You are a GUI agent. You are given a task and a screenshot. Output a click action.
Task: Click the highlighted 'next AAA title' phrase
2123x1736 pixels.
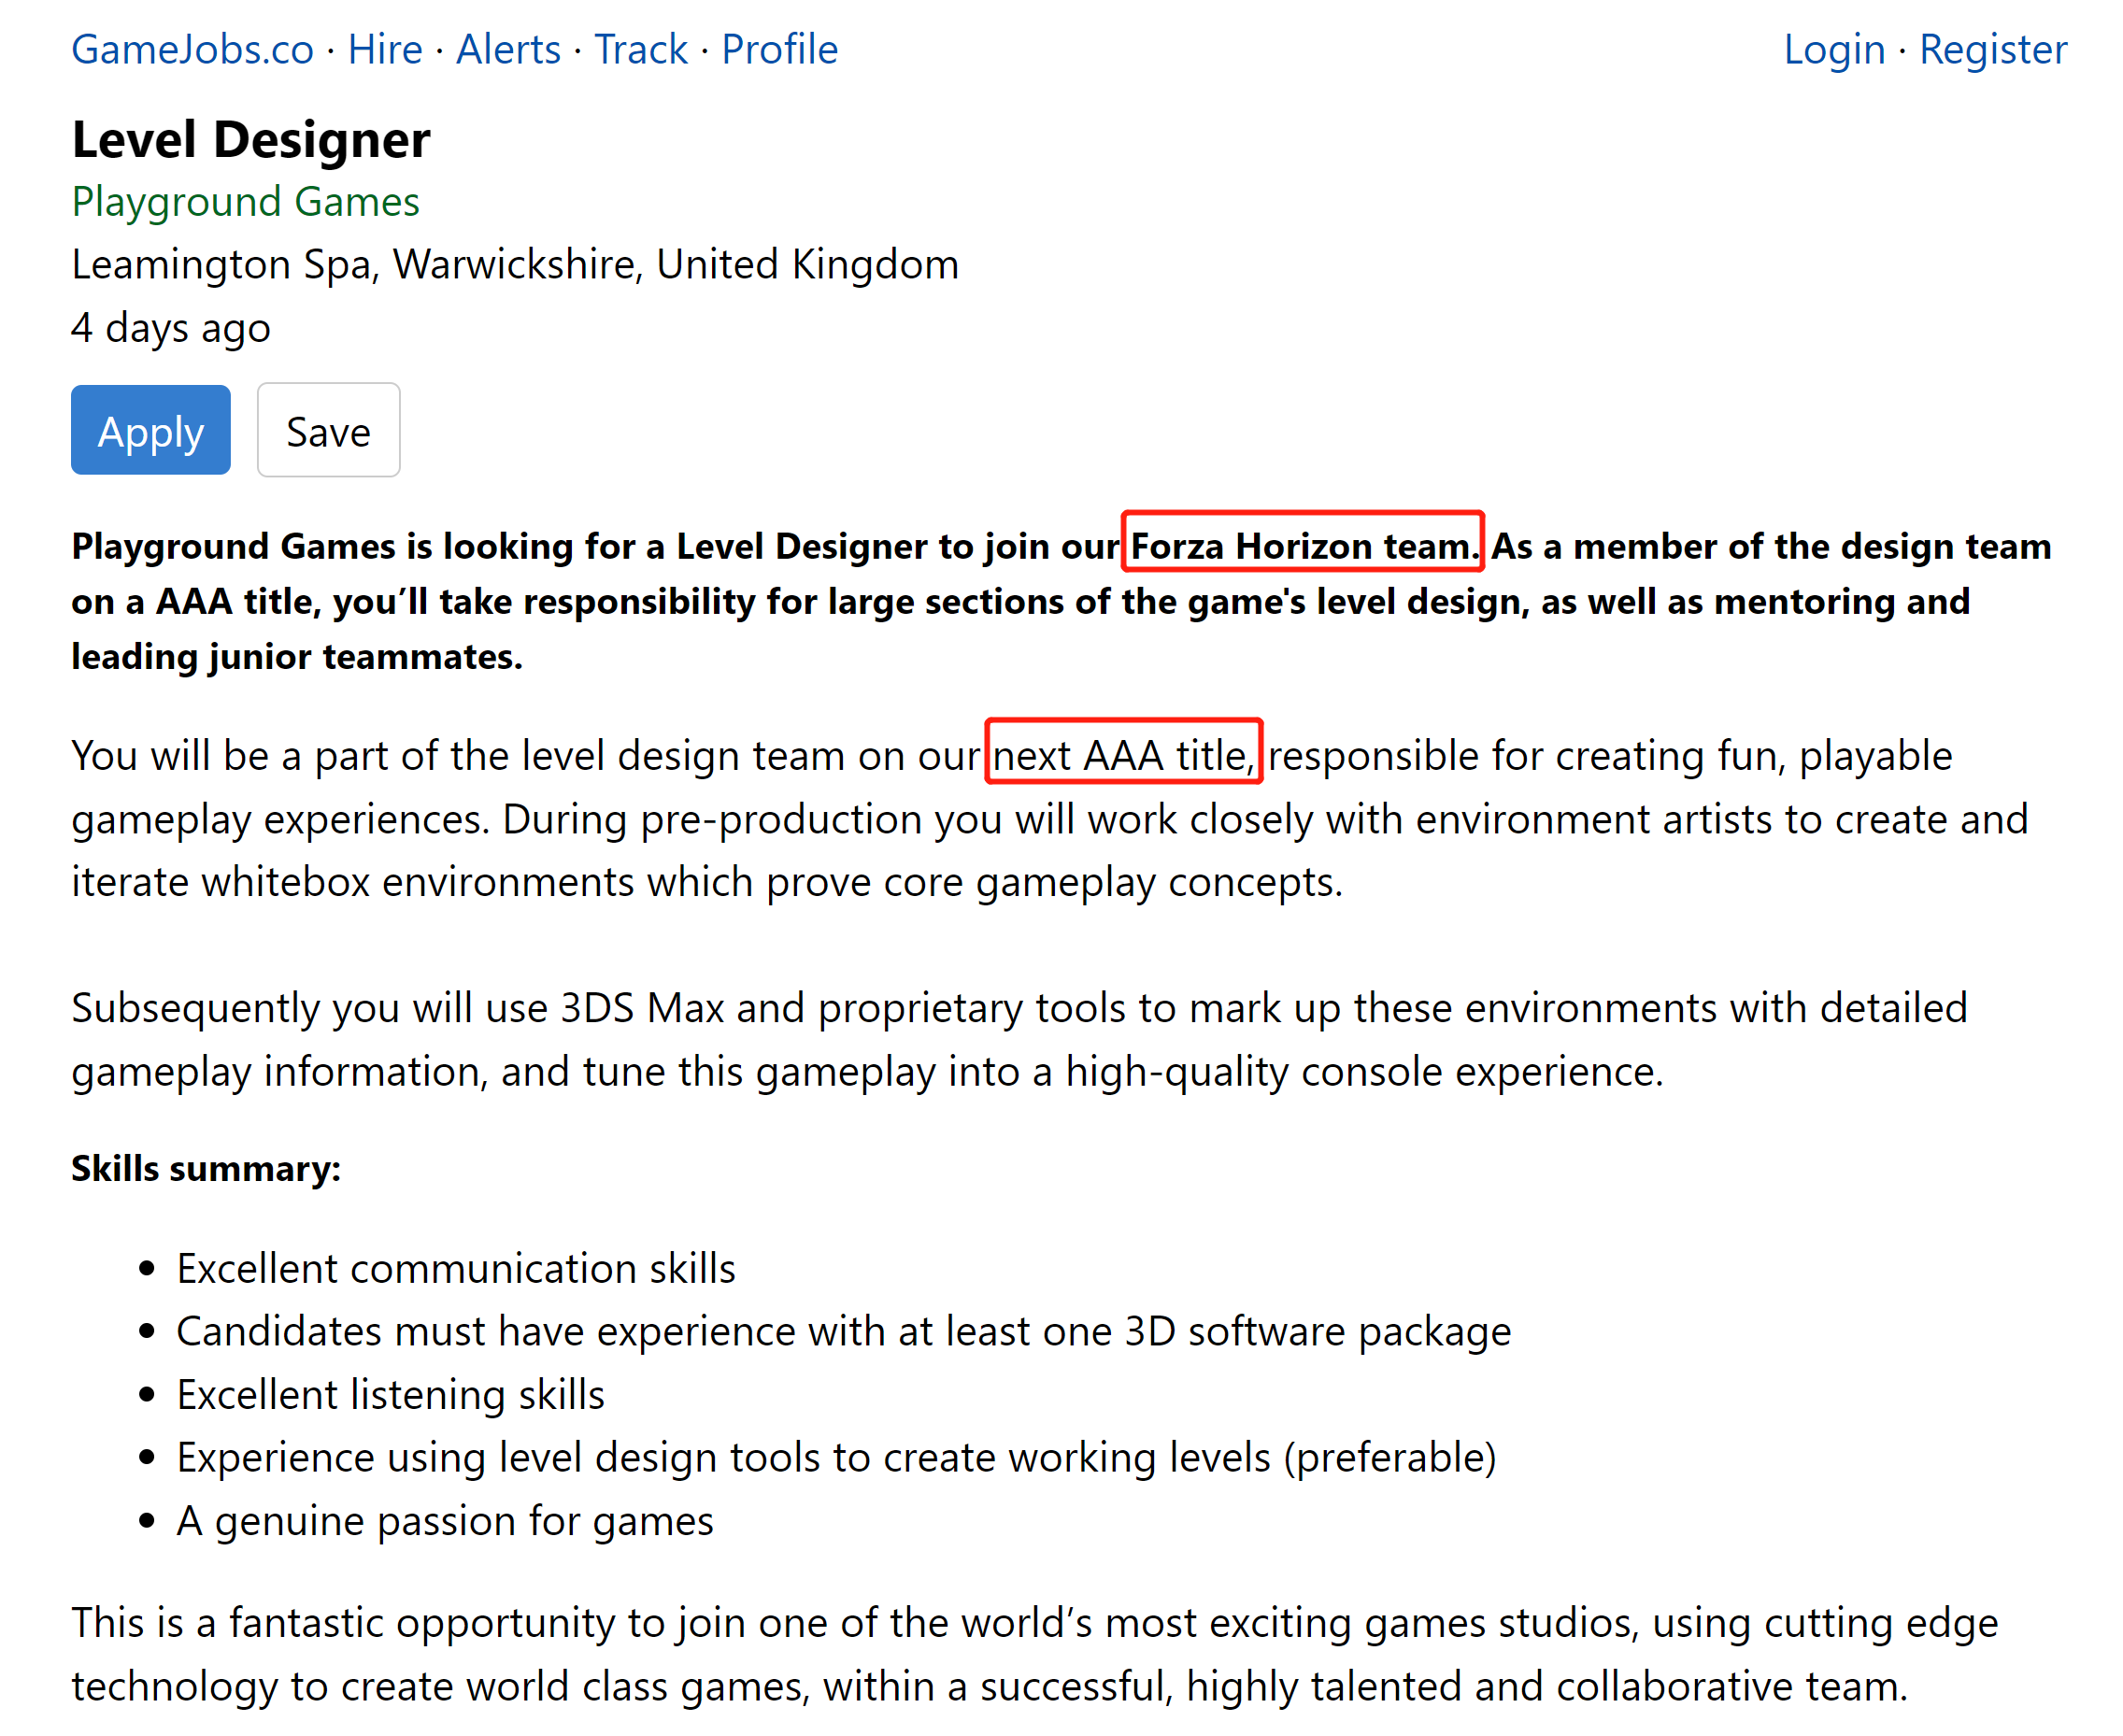pyautogui.click(x=1123, y=754)
